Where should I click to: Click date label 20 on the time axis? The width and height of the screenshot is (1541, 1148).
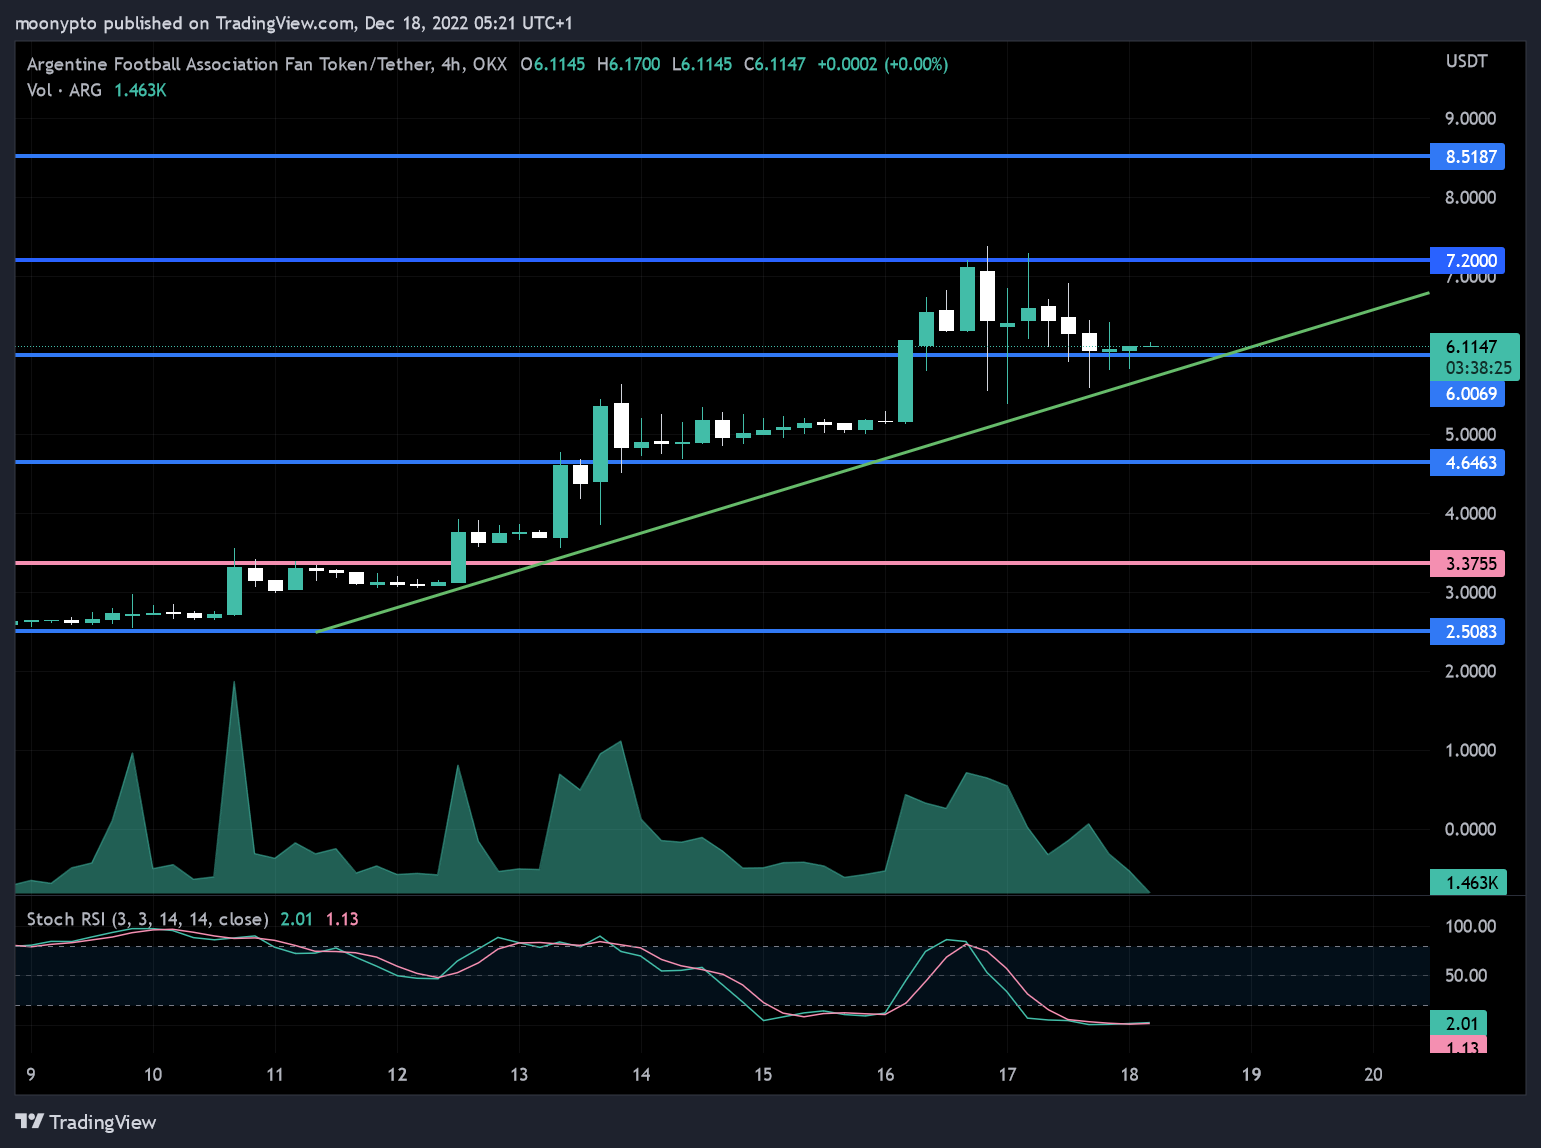pos(1373,1074)
